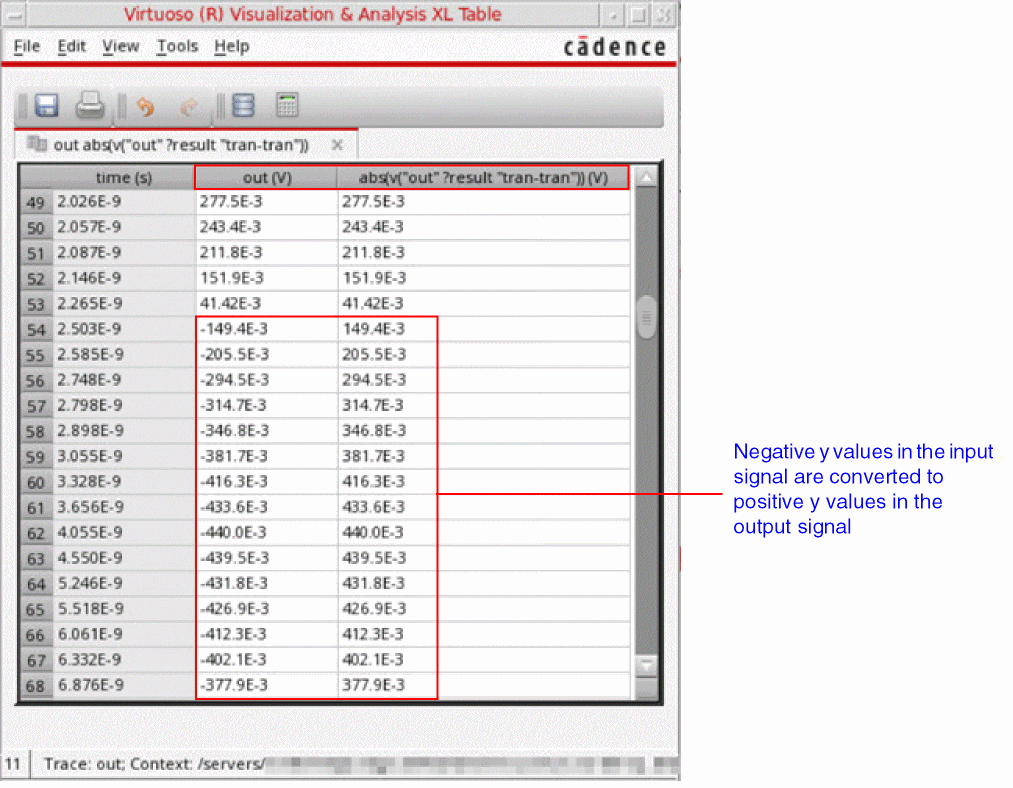Click the status bar number 11
The width and height of the screenshot is (1013, 788).
(x=12, y=764)
